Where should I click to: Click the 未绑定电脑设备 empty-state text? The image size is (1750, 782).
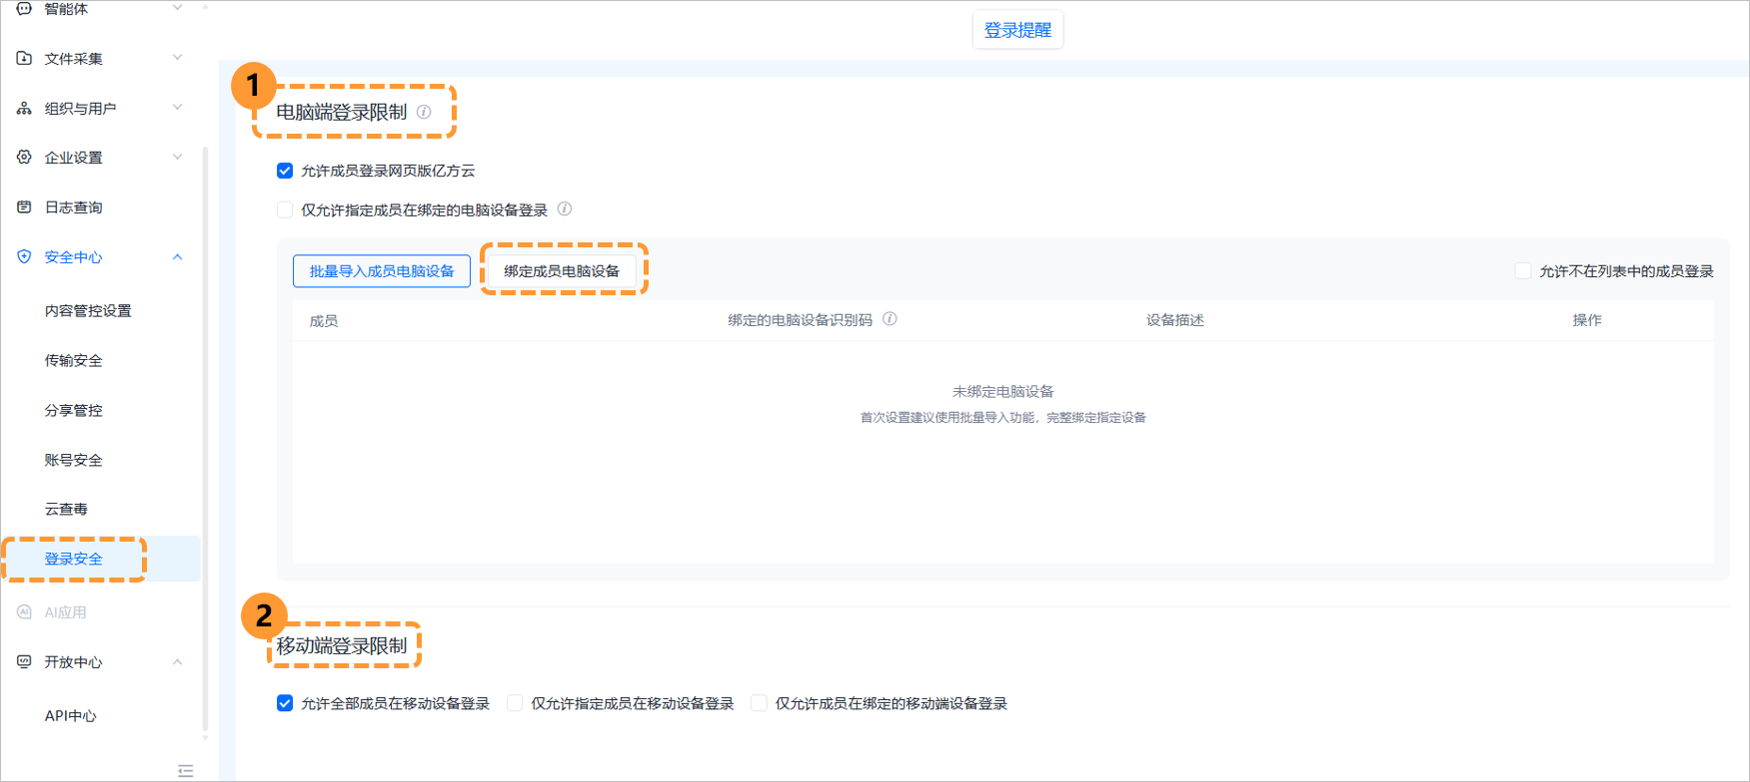pyautogui.click(x=1003, y=392)
